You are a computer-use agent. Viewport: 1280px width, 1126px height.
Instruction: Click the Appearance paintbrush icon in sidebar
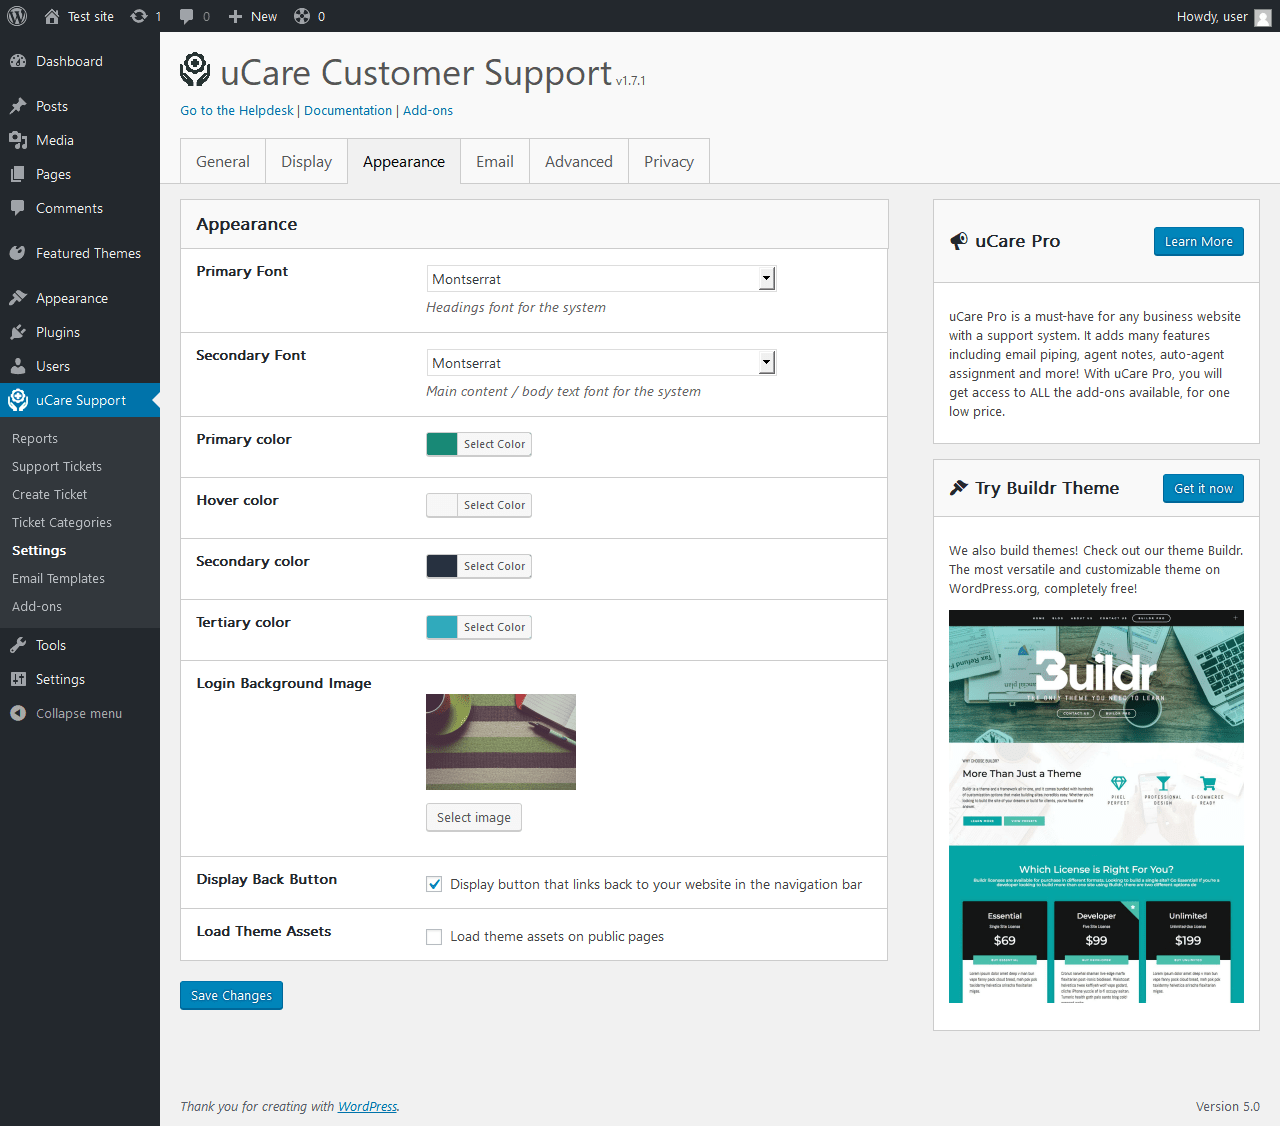18,298
